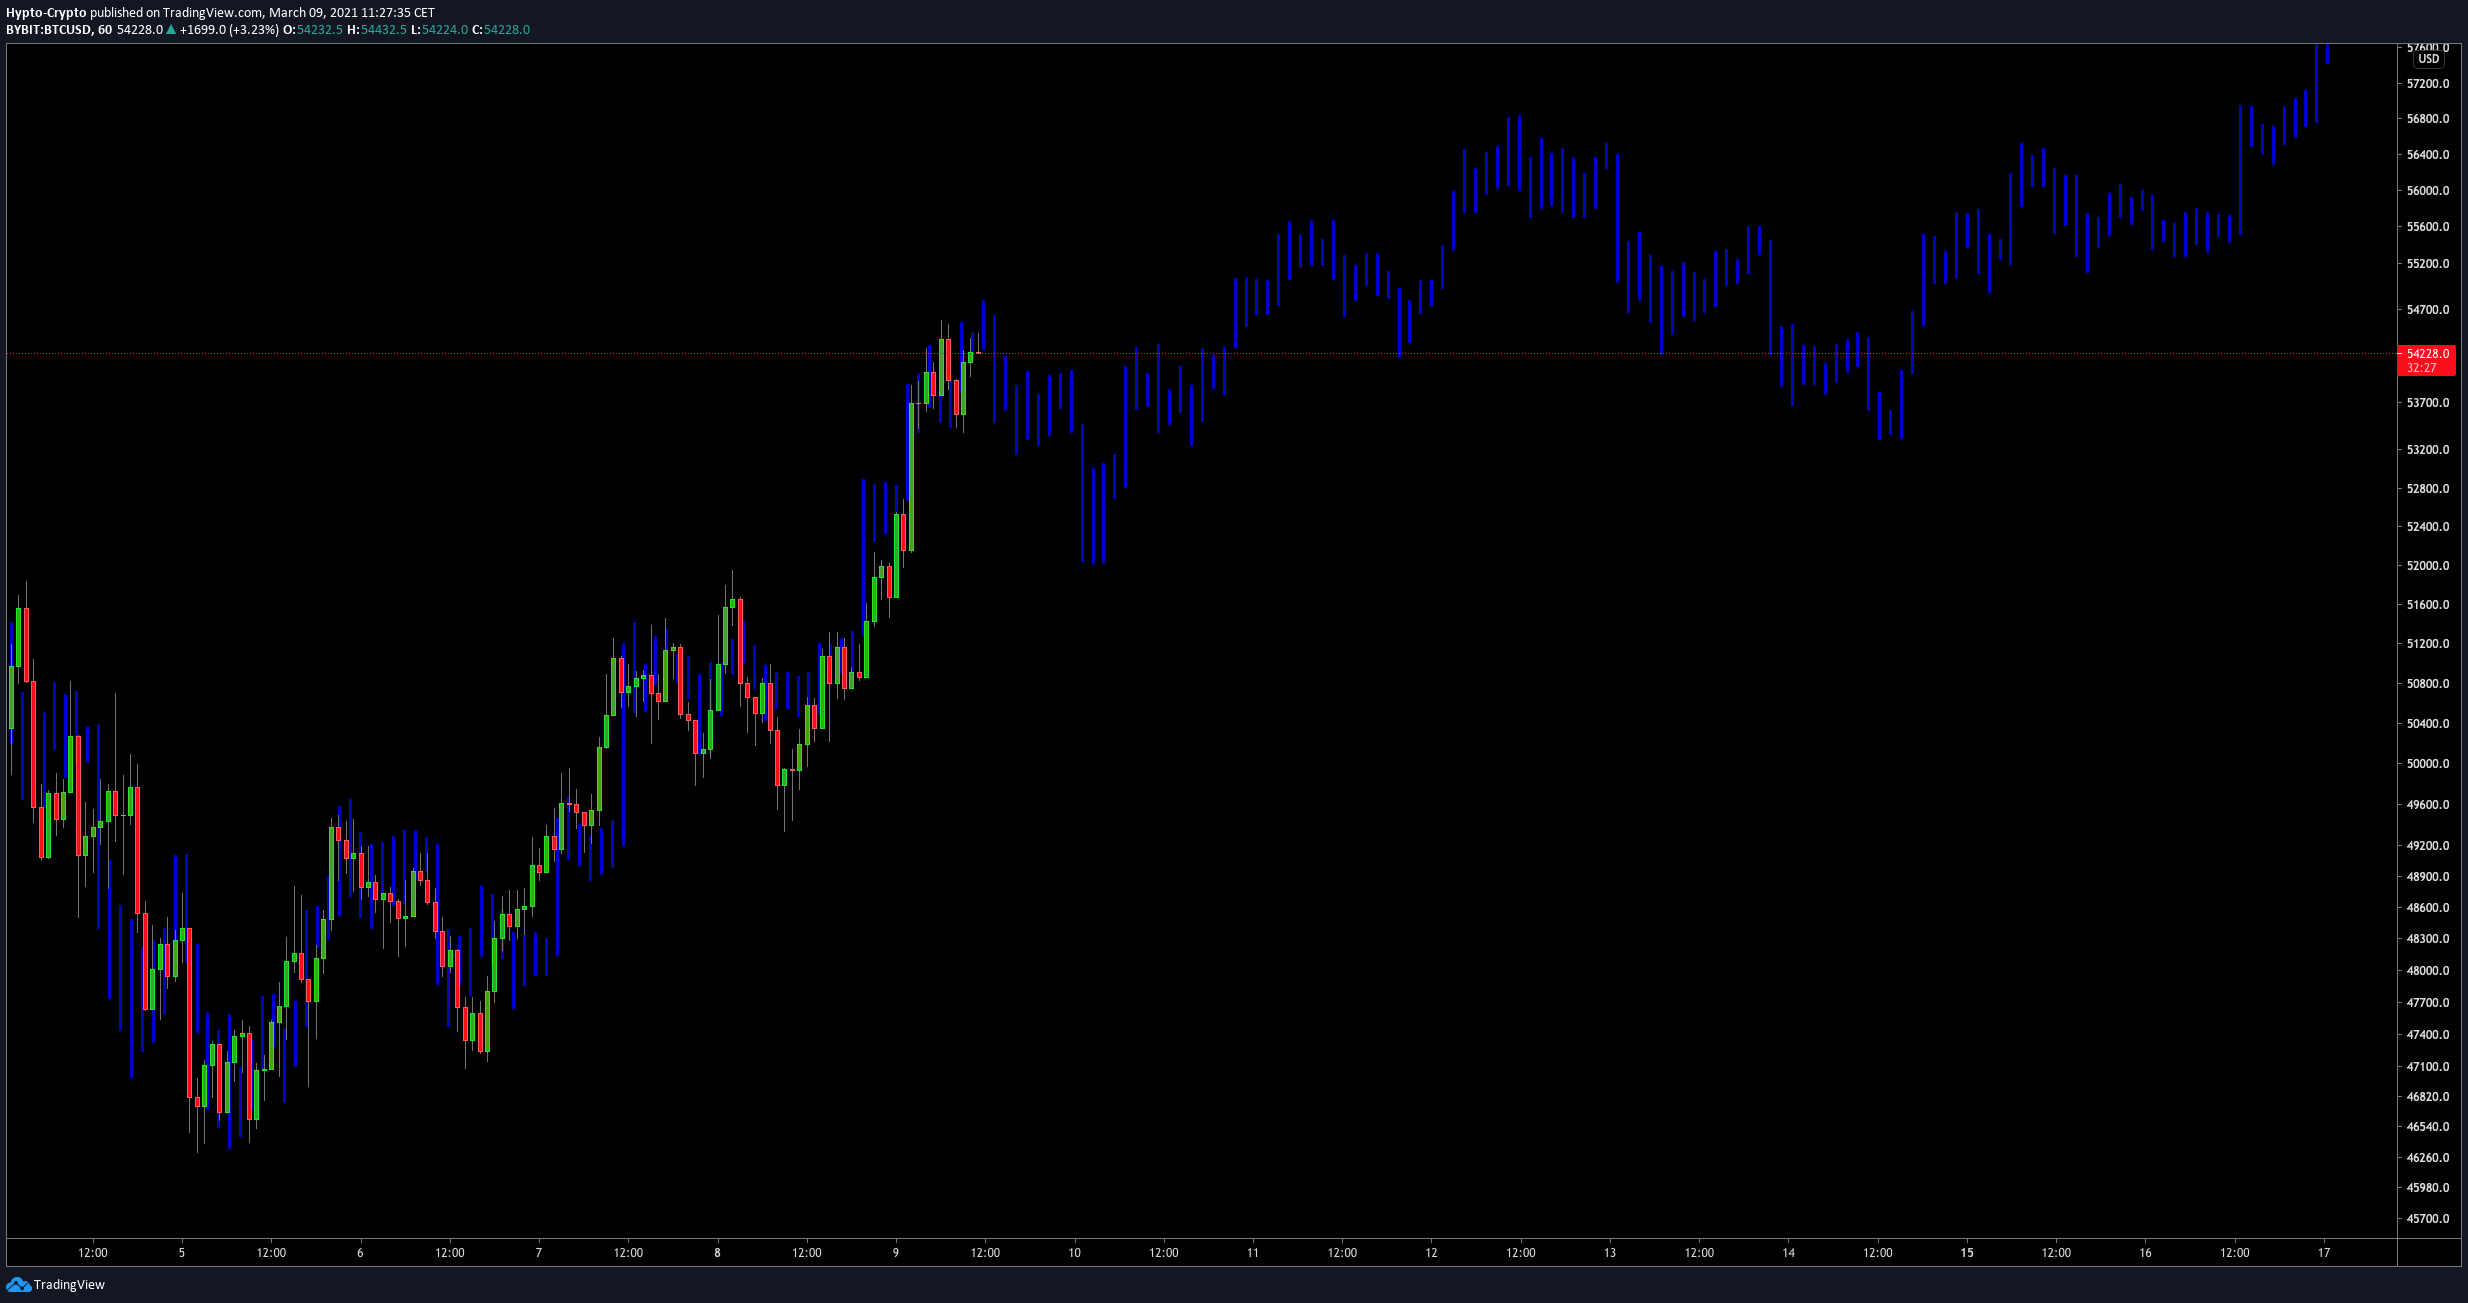
Task: Click the high value H:54432.5
Action: 377,30
